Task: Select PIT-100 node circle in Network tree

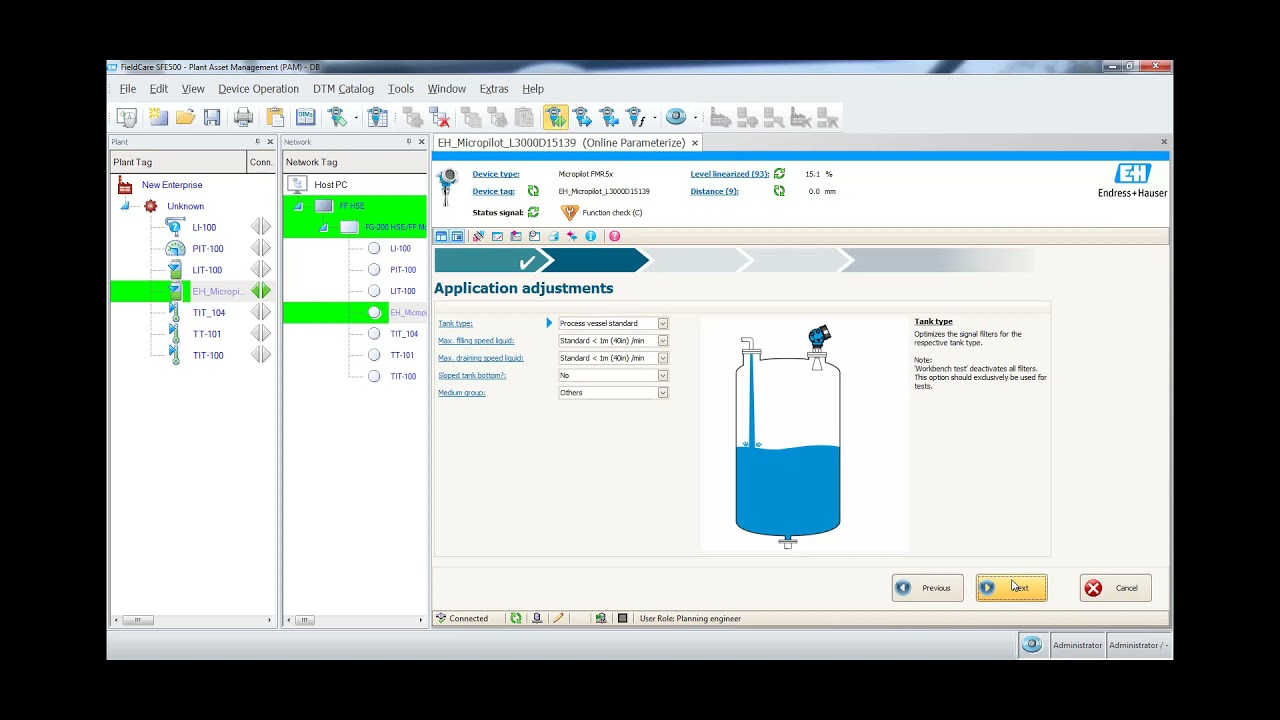Action: pyautogui.click(x=374, y=269)
